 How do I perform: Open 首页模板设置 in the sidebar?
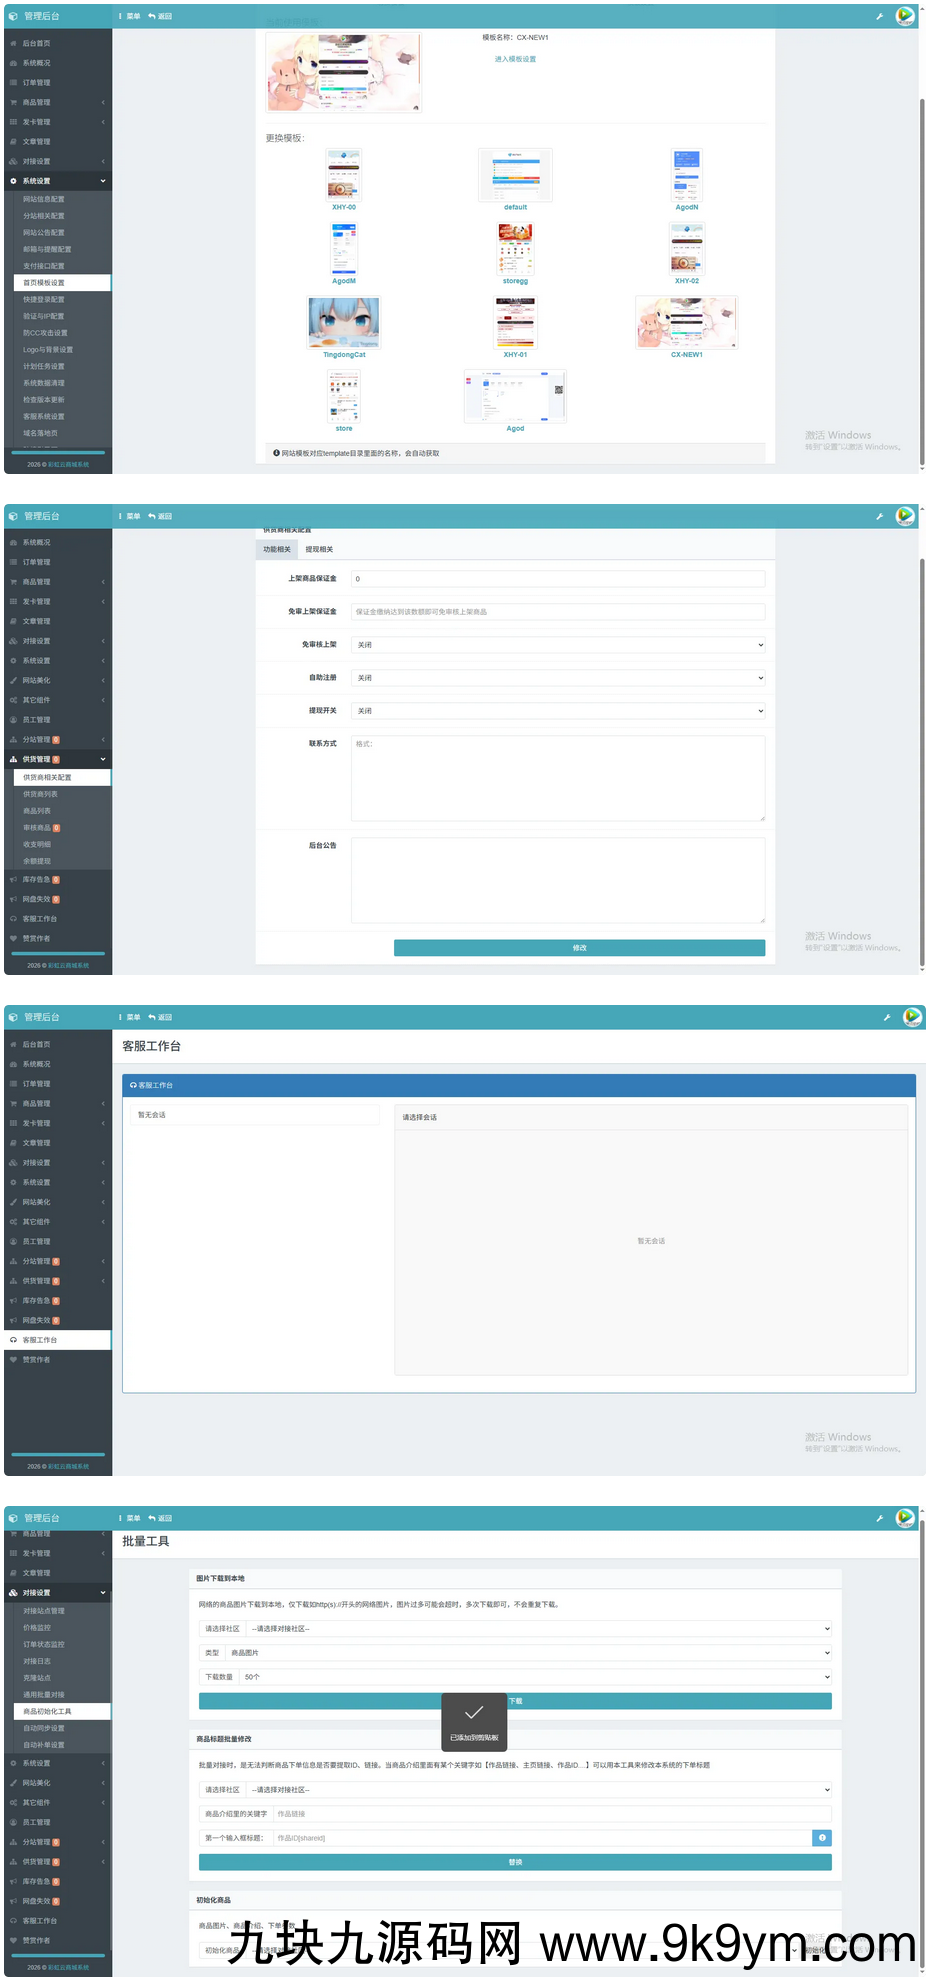(x=44, y=283)
